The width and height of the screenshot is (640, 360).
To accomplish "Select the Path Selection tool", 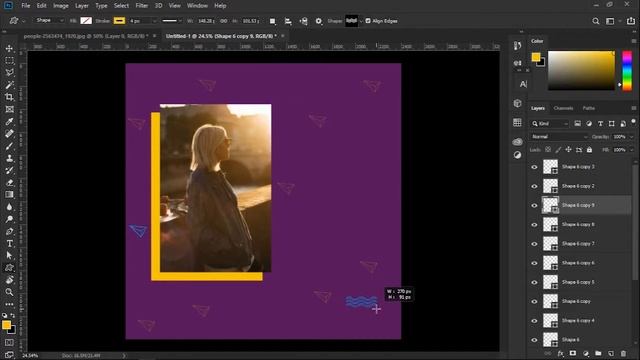I will tap(9, 256).
